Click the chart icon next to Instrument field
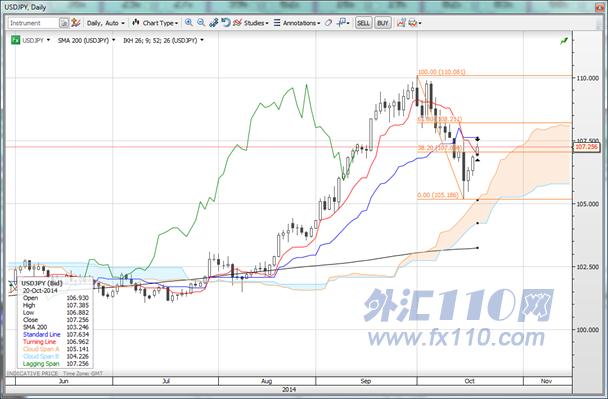608x399 pixels. click(x=76, y=23)
